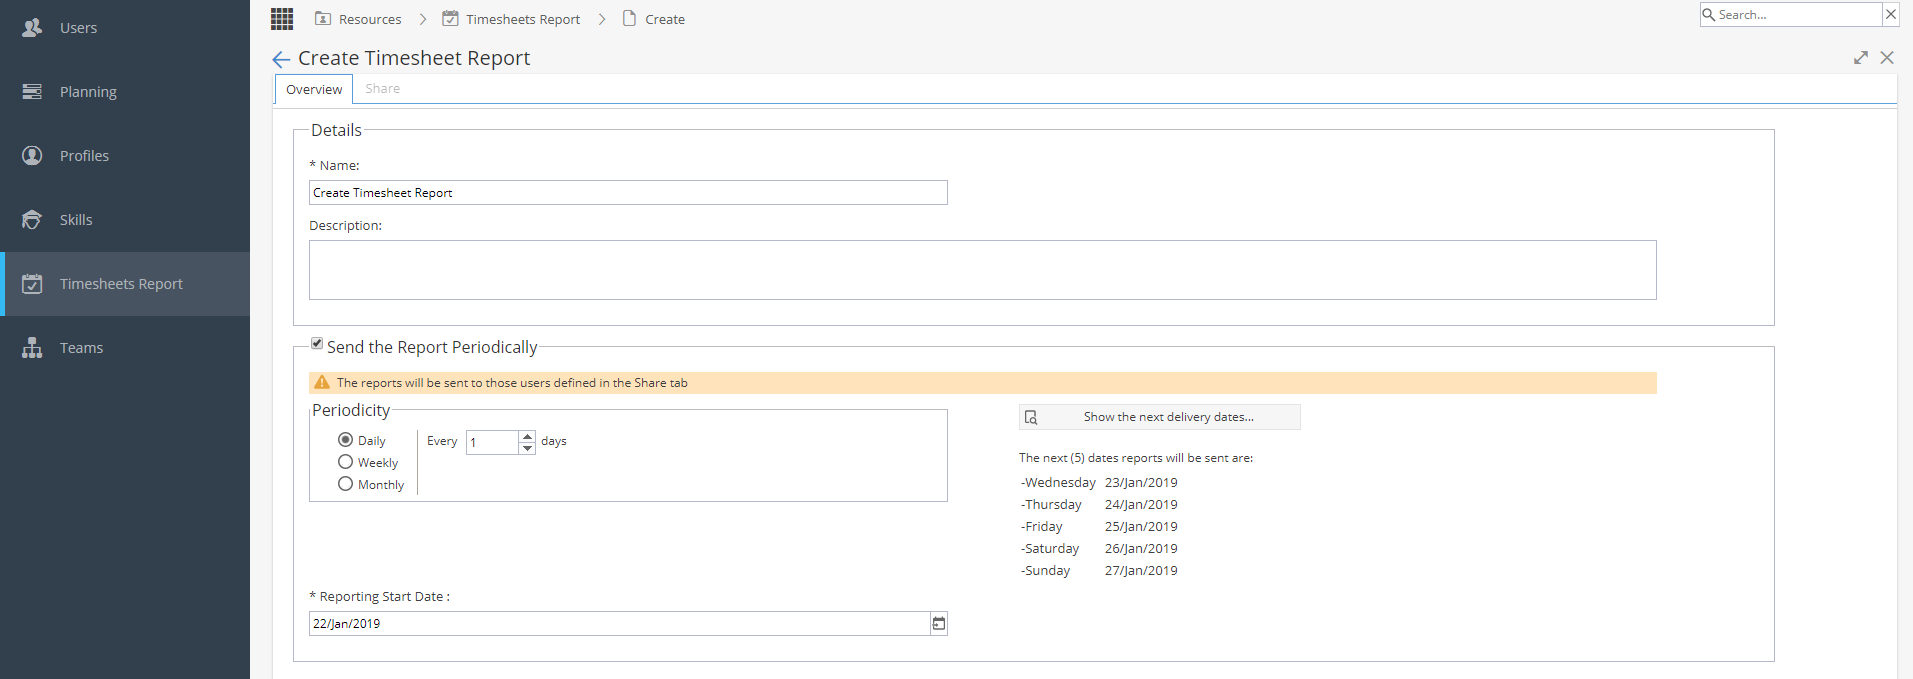The width and height of the screenshot is (1913, 679).
Task: Go to Timesheets Report breadcrumb link
Action: pos(523,19)
